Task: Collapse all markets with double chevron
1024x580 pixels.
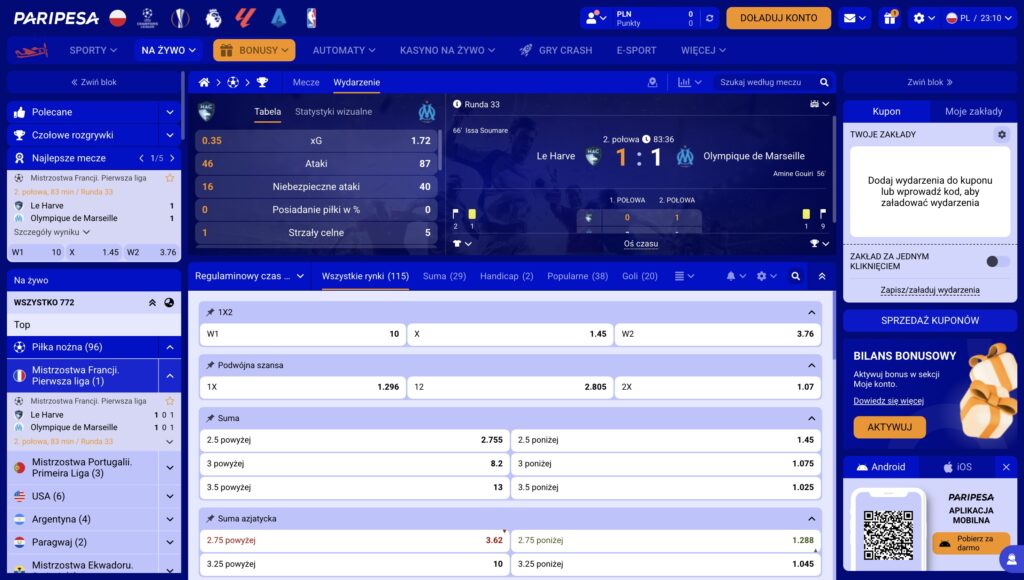Action: (x=822, y=276)
